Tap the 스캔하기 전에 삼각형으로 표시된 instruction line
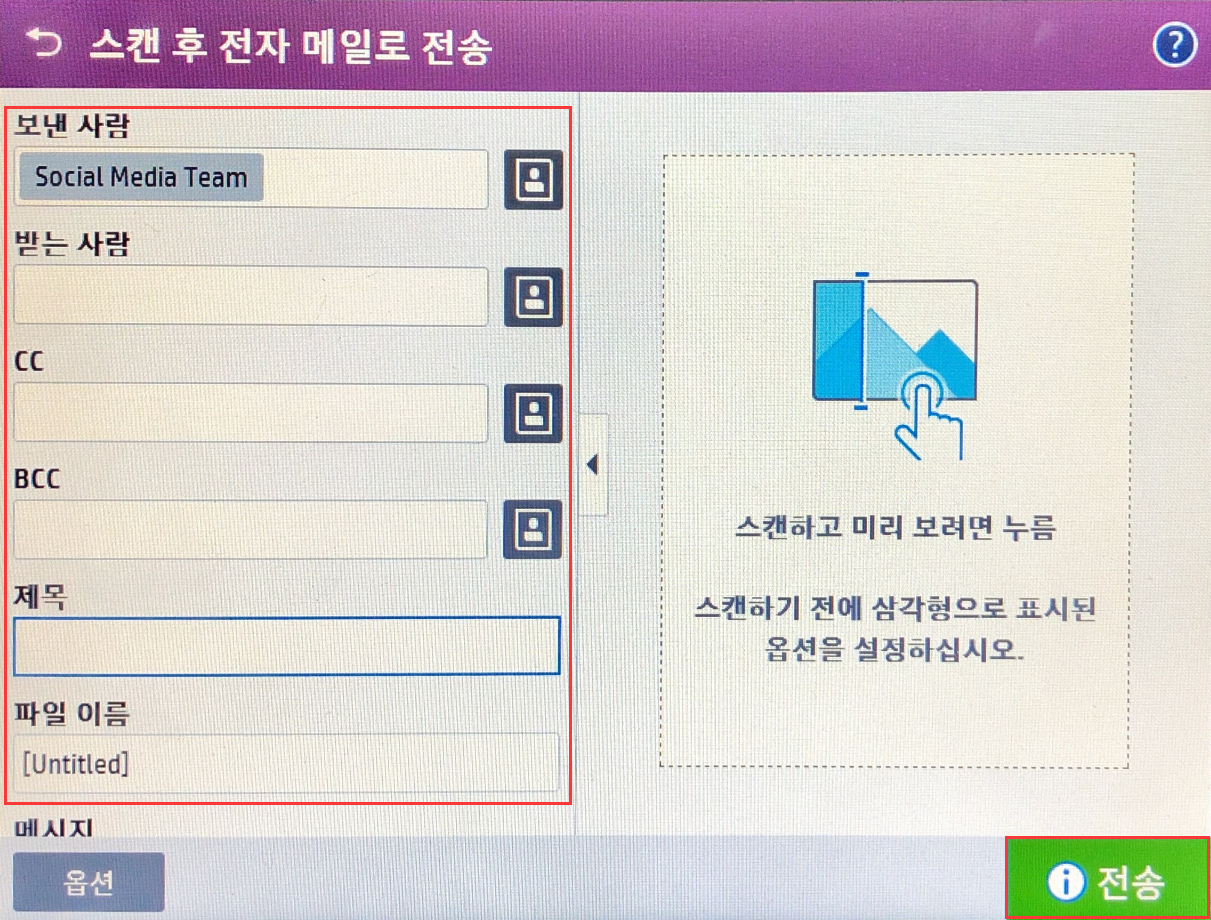The image size is (1211, 920). point(896,609)
